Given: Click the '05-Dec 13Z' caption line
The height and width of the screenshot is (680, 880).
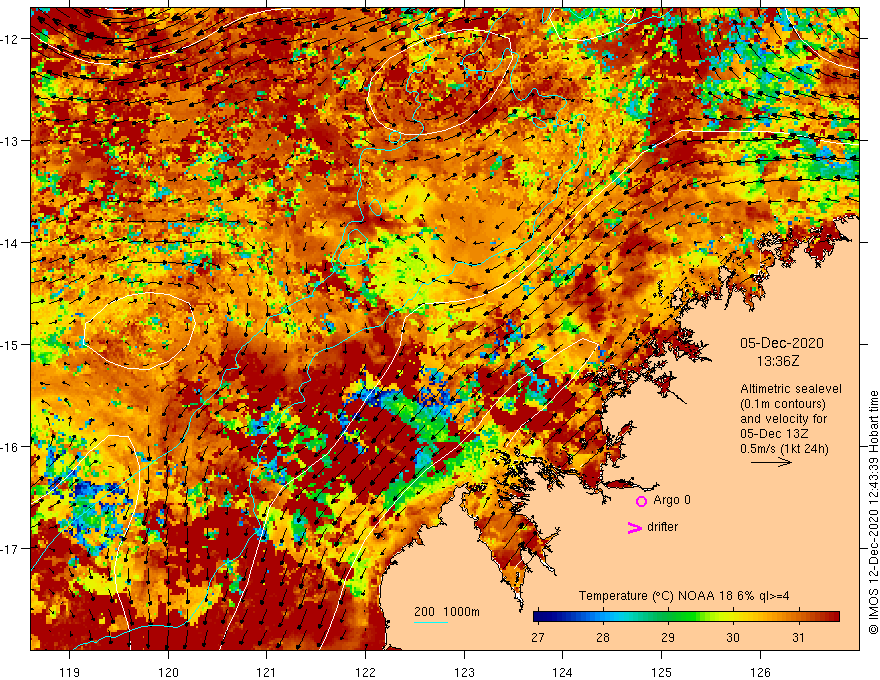Looking at the screenshot, I should click(x=774, y=434).
